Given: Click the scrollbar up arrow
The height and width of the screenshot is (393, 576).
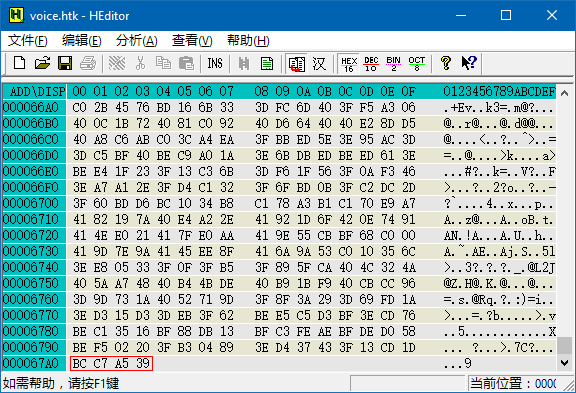Looking at the screenshot, I should point(565,93).
